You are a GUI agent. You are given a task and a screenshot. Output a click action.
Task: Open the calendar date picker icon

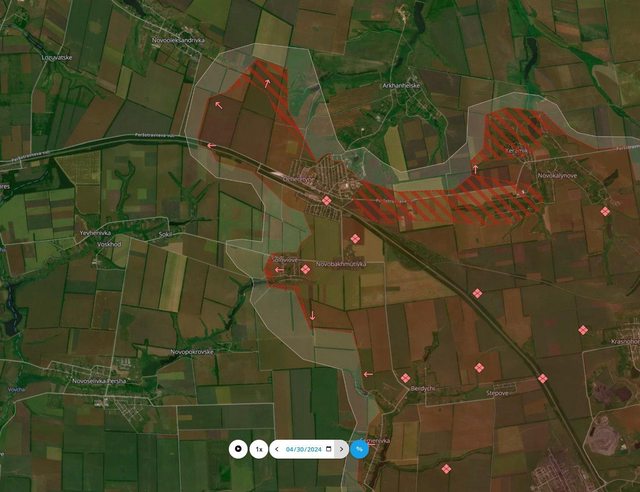pos(329,449)
